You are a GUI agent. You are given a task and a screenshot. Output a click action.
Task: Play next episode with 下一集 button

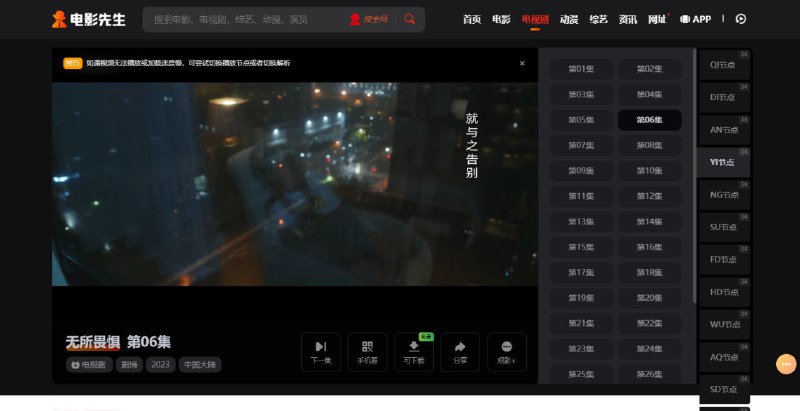(x=320, y=351)
